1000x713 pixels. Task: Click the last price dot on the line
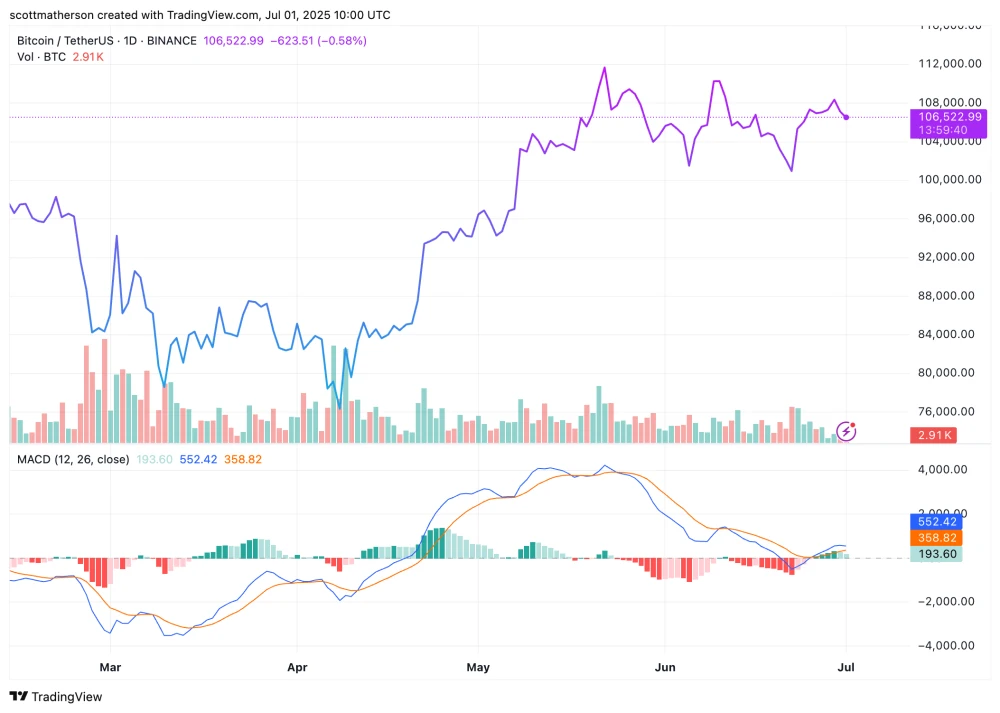846,117
